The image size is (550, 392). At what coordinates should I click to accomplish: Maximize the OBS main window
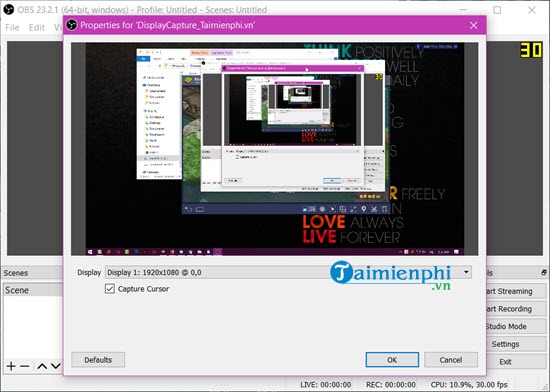coord(497,10)
